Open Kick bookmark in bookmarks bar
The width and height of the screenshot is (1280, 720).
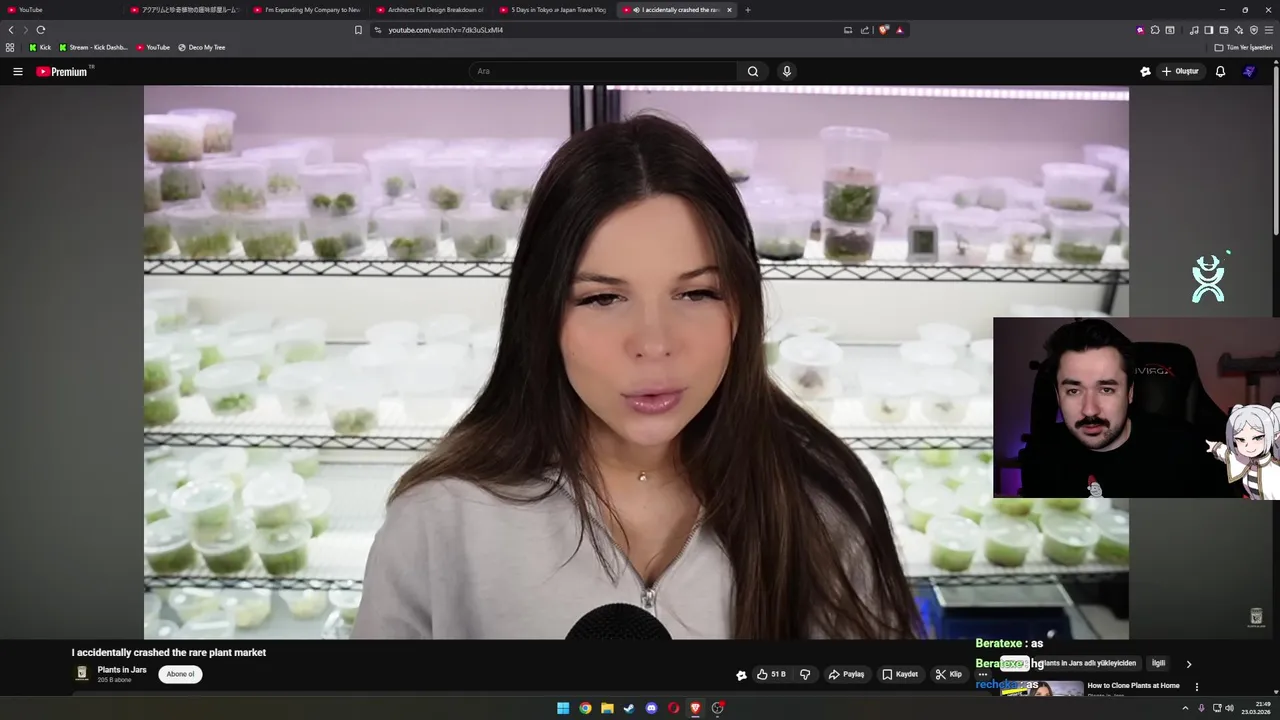(39, 47)
